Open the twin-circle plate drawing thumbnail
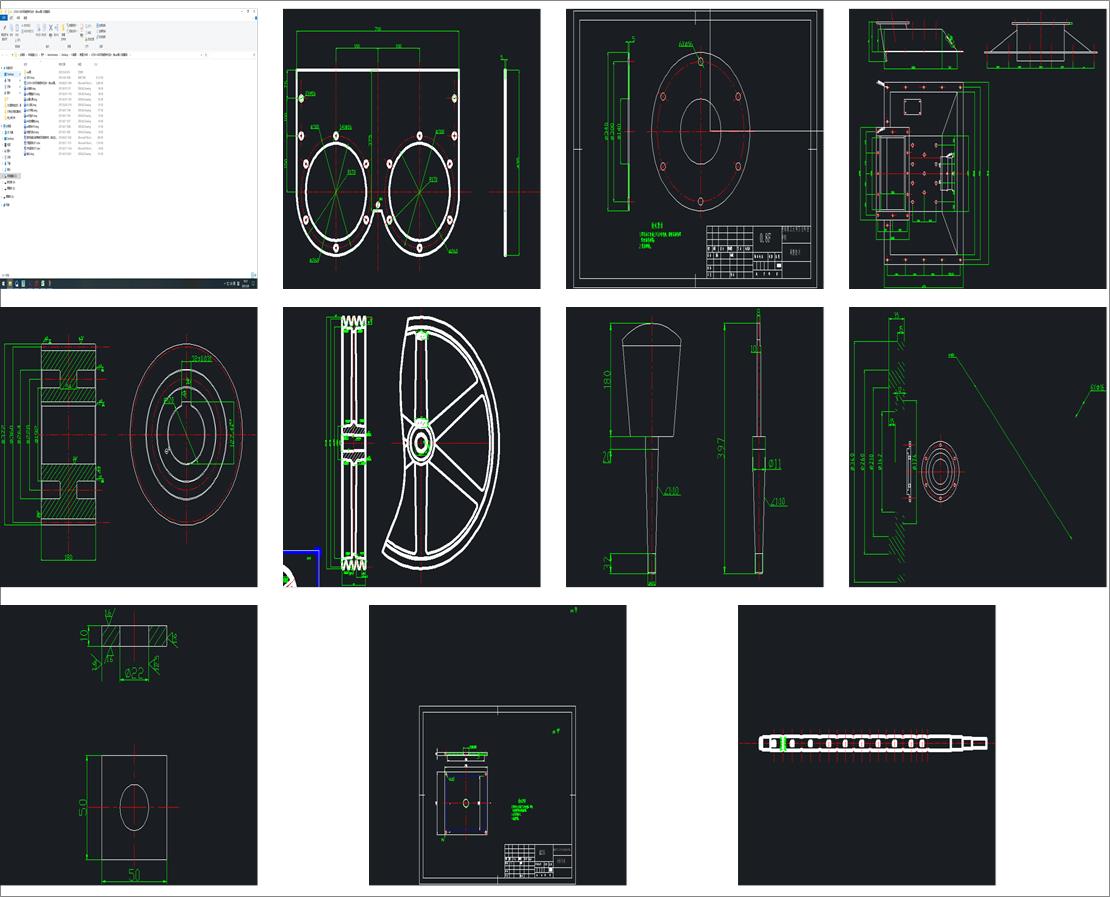The height and width of the screenshot is (897, 1110). (411, 149)
